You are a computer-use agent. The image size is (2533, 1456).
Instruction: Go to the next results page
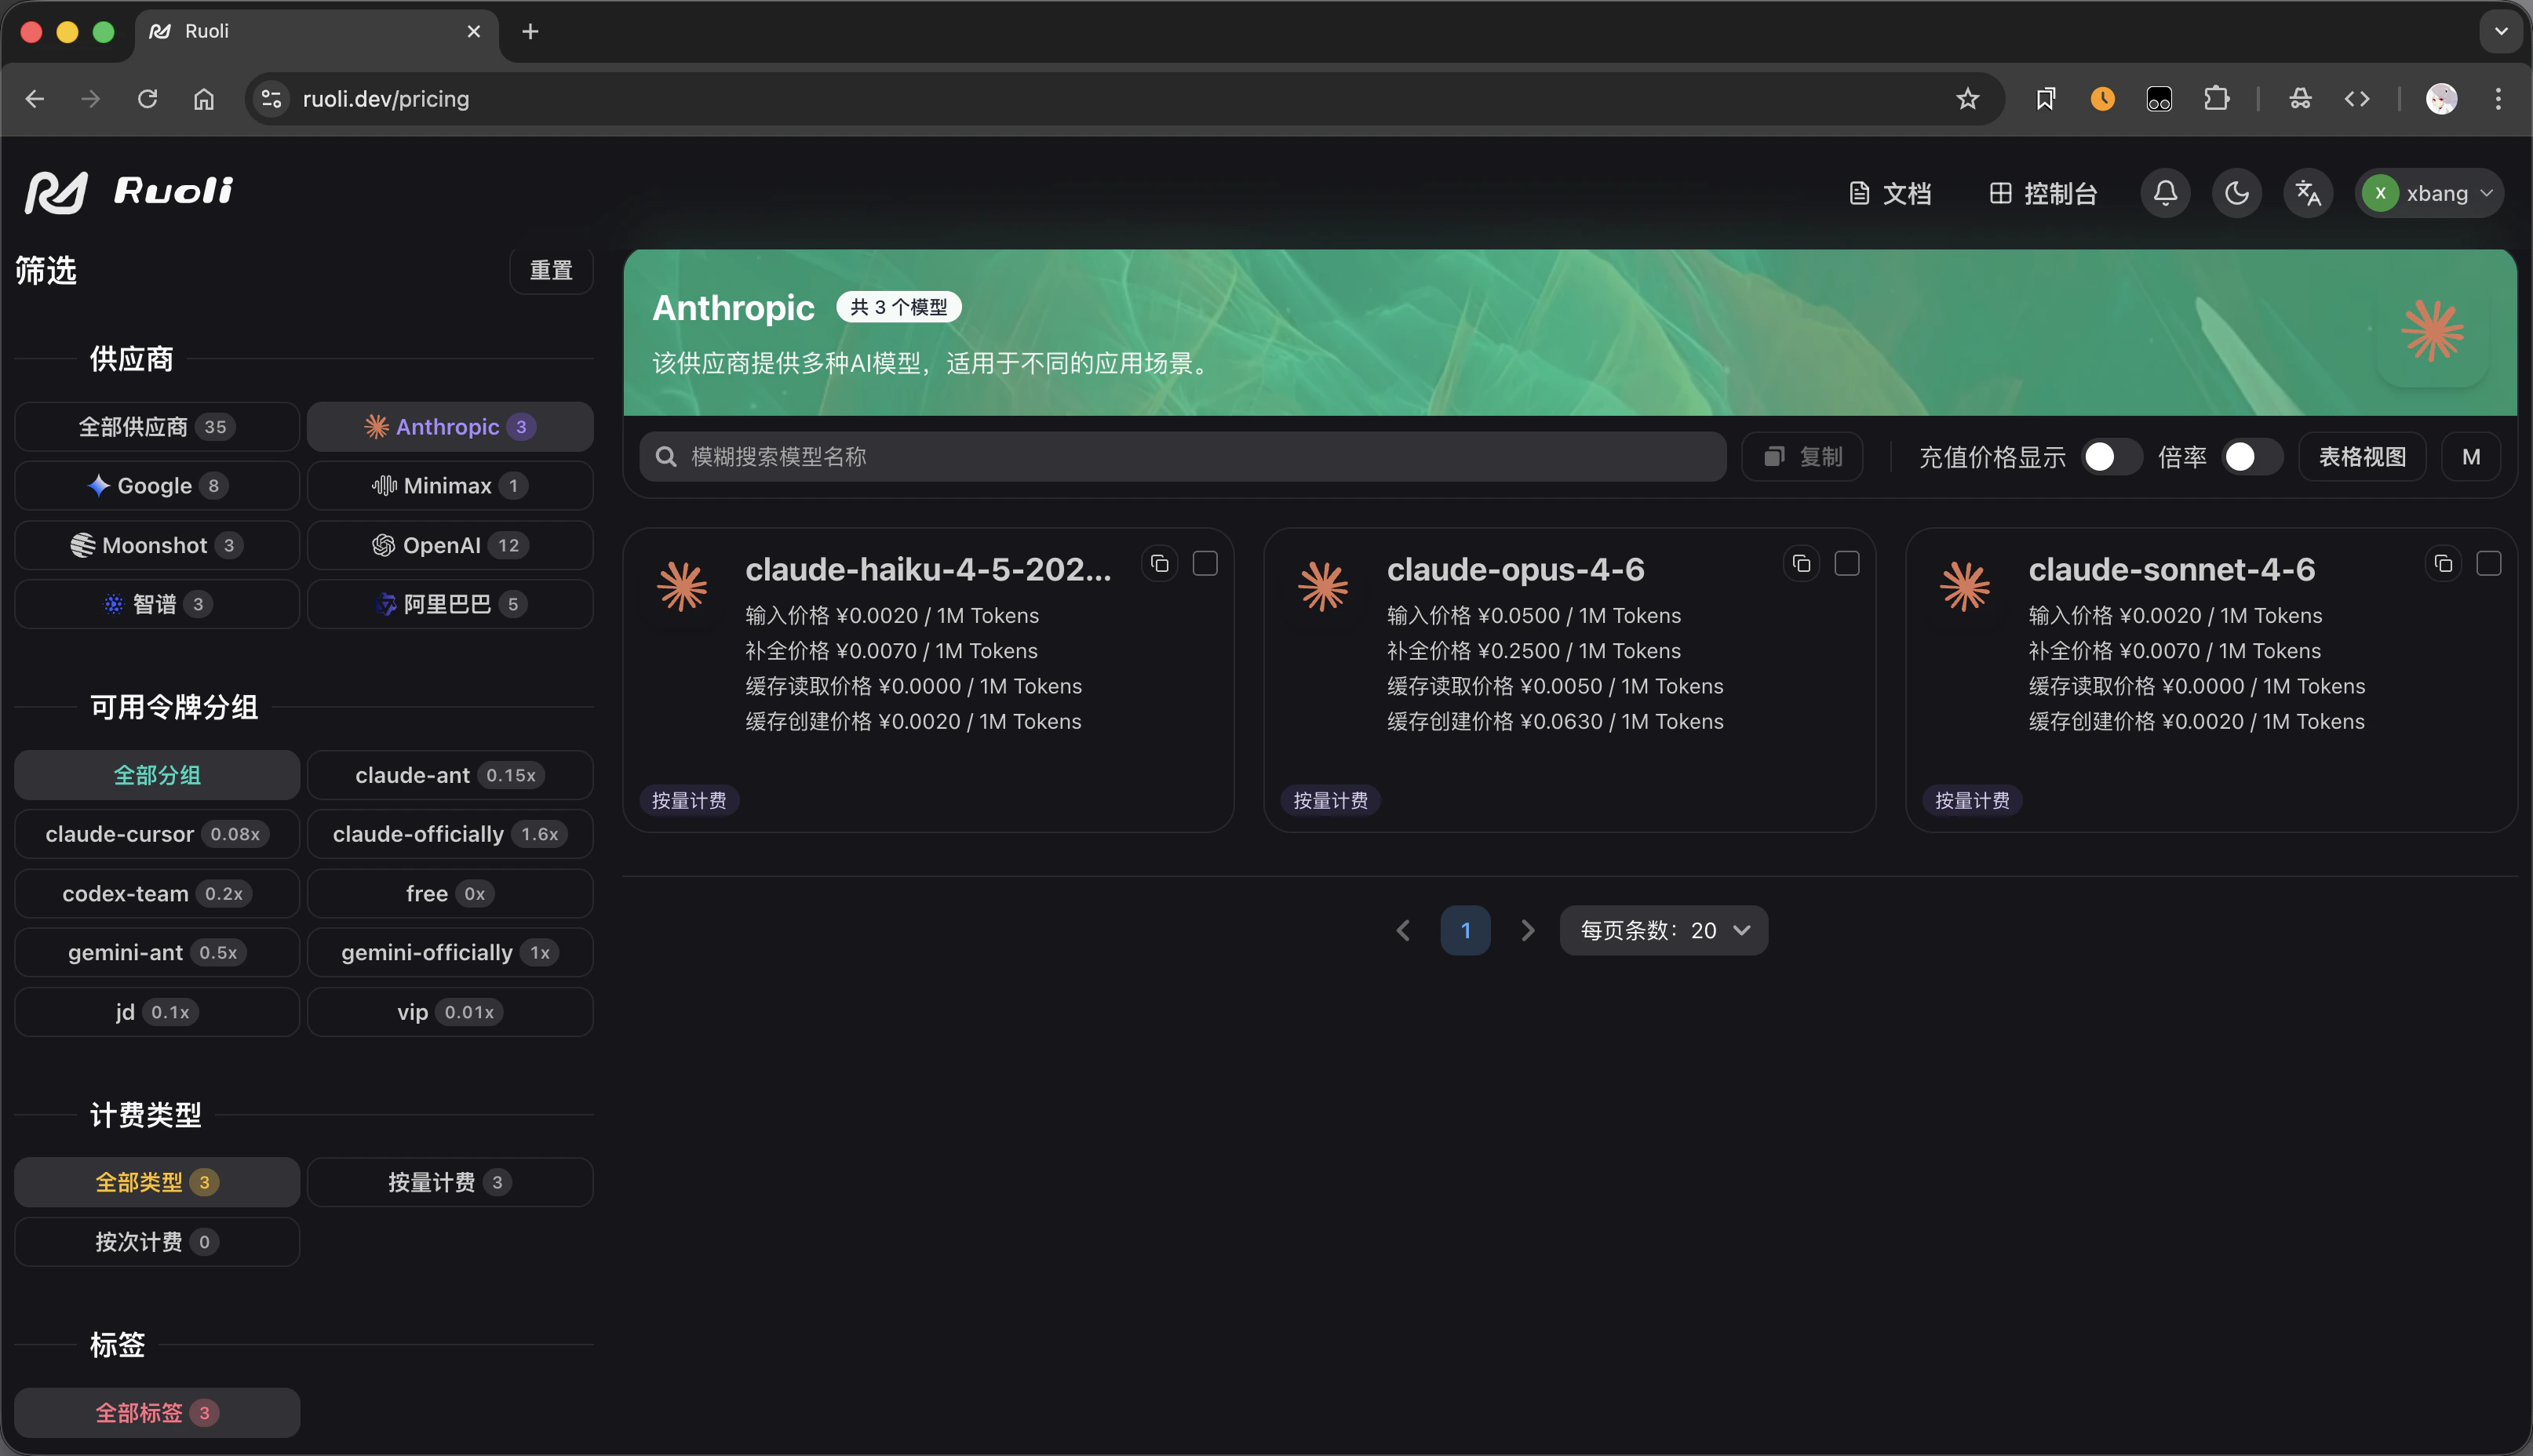(1527, 930)
